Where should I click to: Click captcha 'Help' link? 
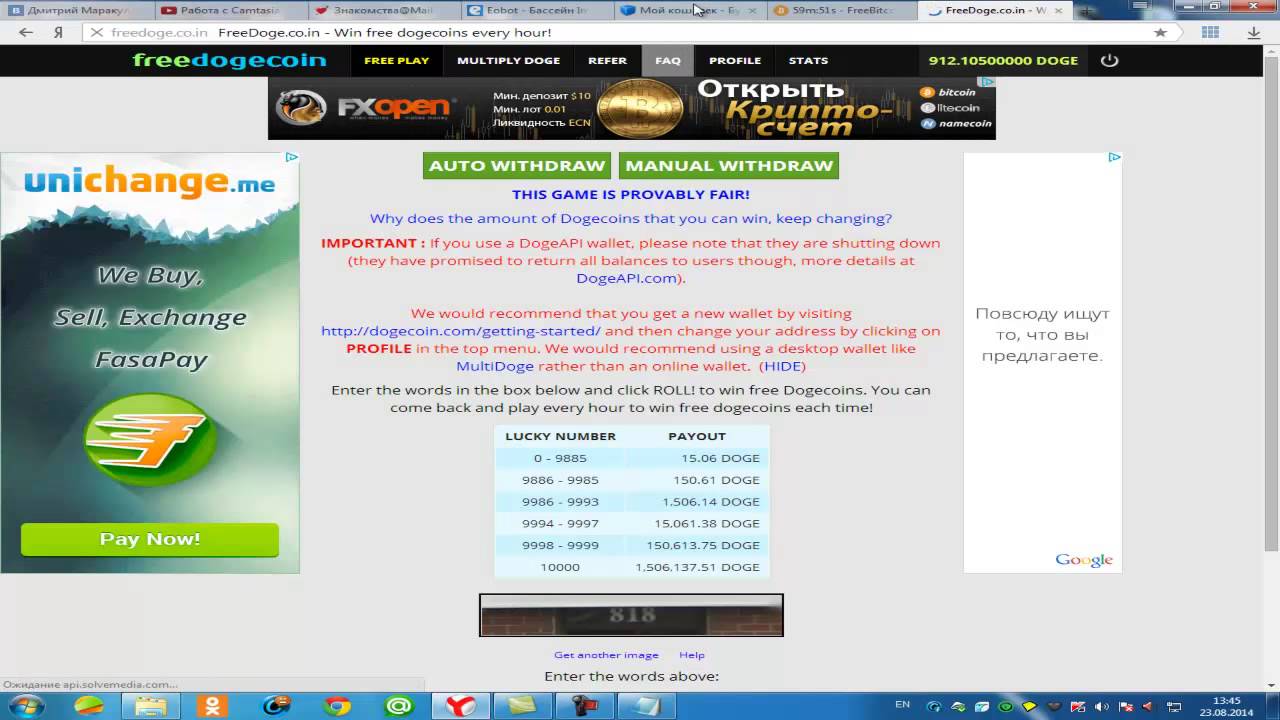(x=692, y=655)
